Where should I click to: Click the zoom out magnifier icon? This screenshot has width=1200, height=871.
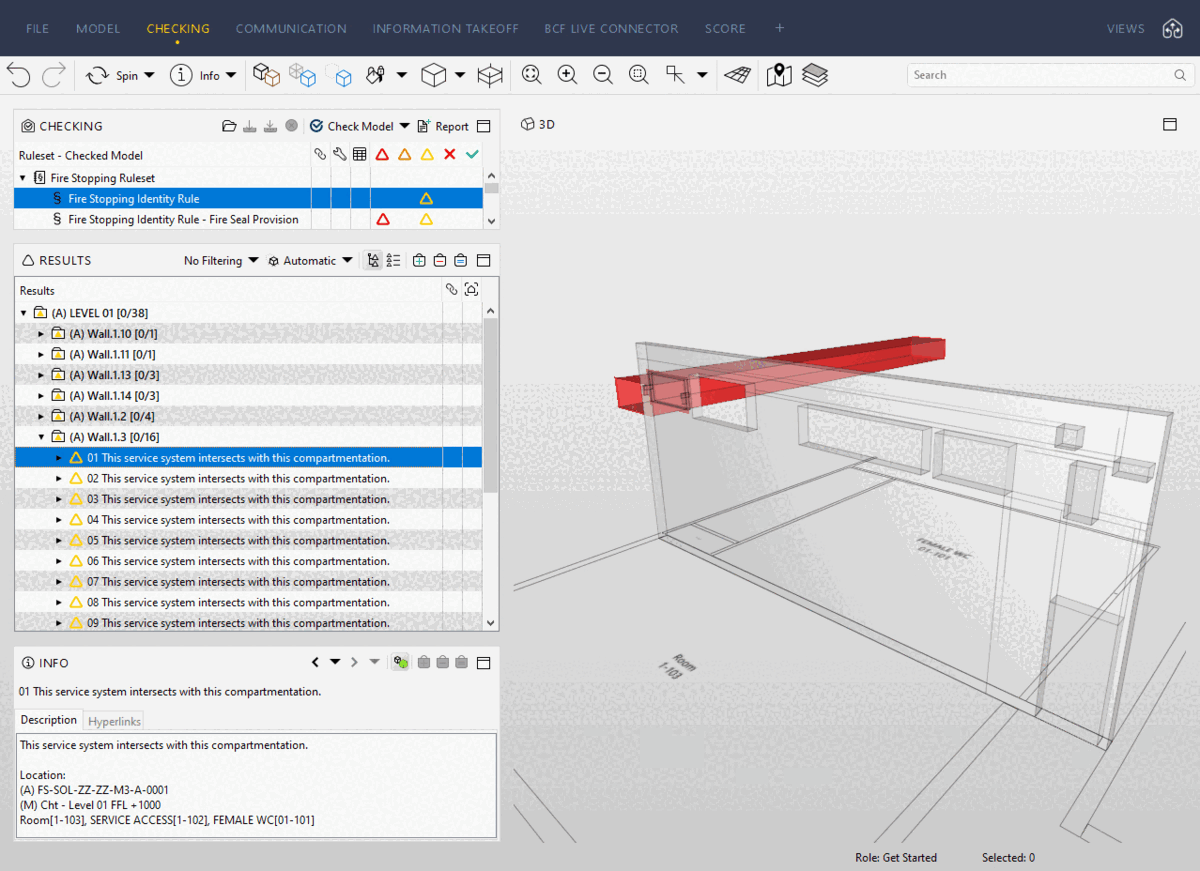coord(603,75)
